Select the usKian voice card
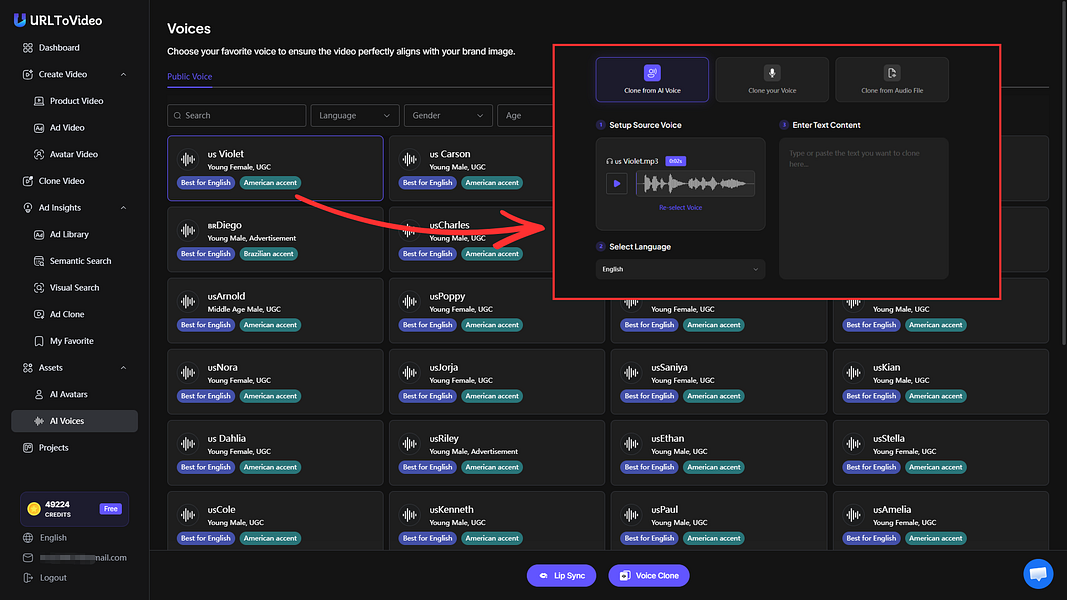The height and width of the screenshot is (600, 1067). pos(940,382)
